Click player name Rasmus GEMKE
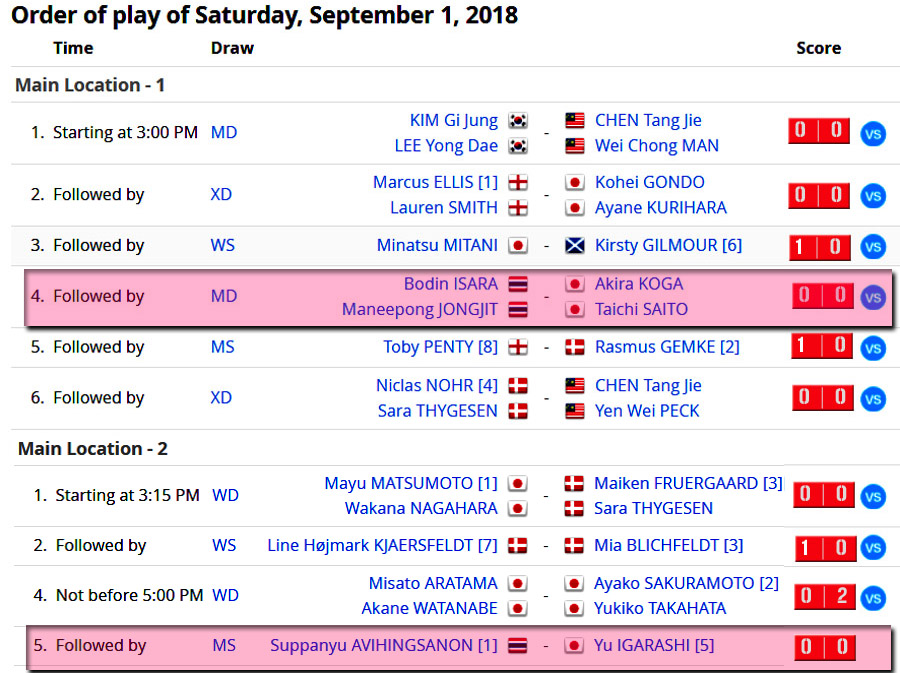The width and height of the screenshot is (900, 673). tap(667, 347)
